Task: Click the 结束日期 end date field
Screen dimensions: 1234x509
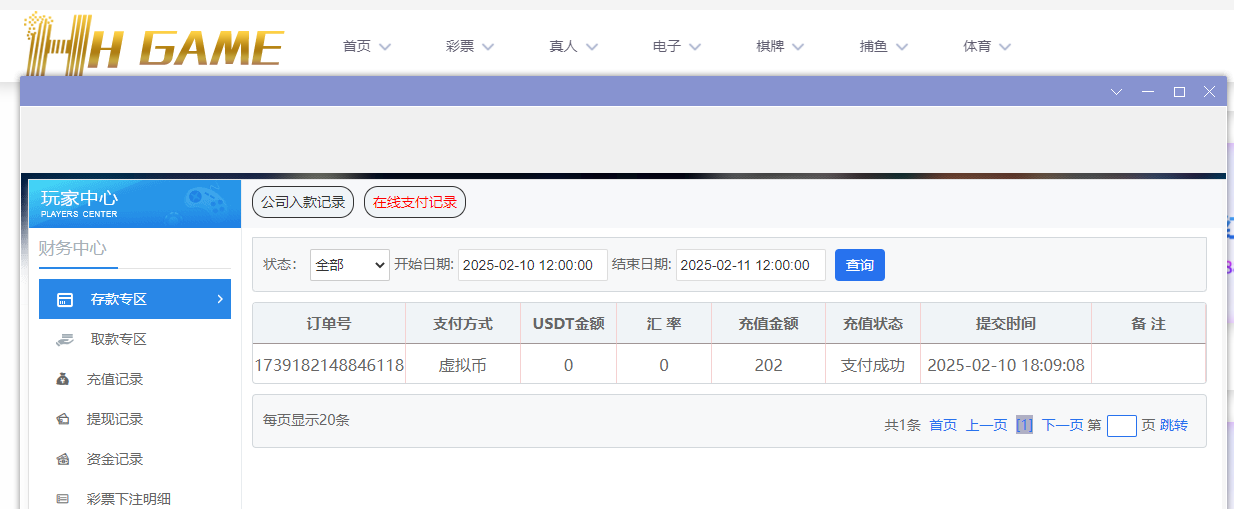Action: tap(751, 265)
